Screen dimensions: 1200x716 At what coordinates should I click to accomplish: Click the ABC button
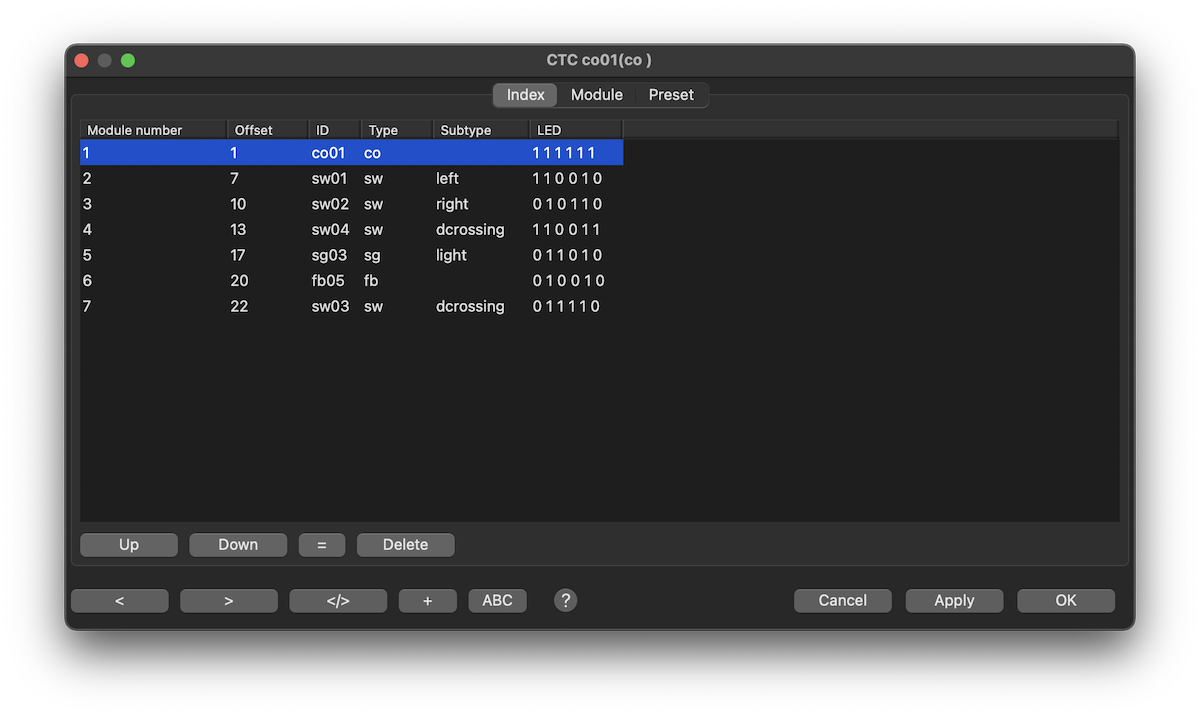coord(497,600)
